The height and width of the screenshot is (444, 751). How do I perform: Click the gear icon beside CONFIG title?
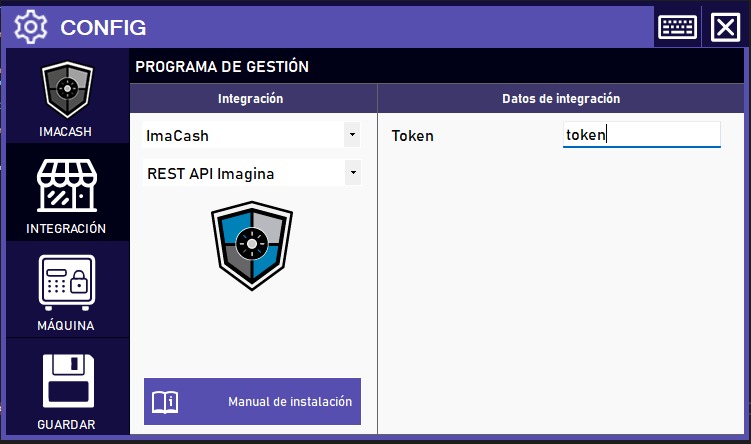pyautogui.click(x=31, y=27)
